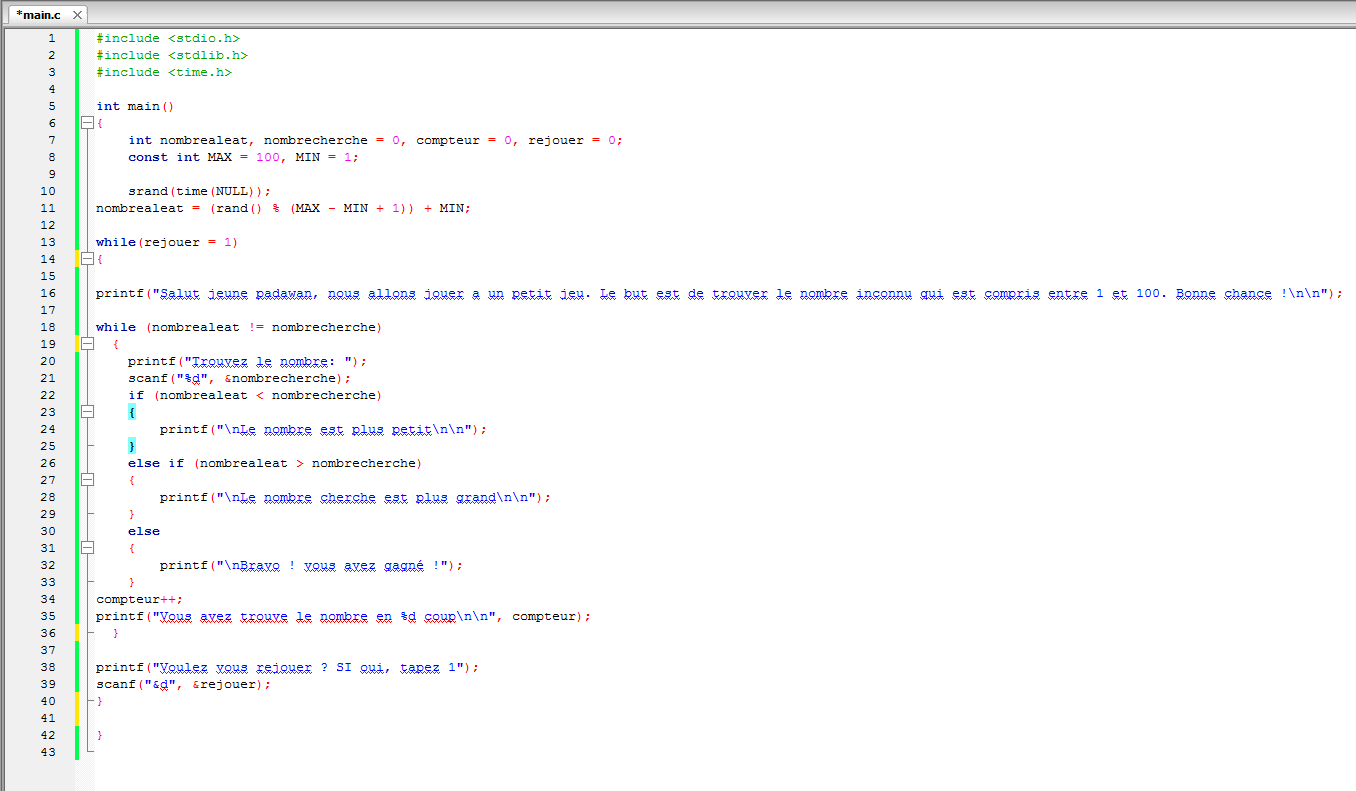Collapse the inner while fold marker at line 19

[x=87, y=344]
